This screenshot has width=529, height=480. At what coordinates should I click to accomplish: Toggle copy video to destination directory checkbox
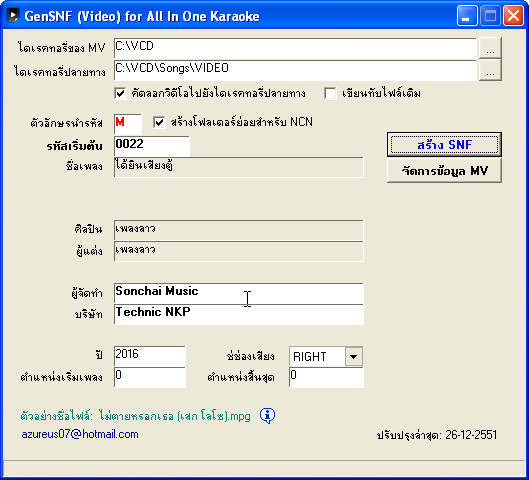tap(120, 93)
